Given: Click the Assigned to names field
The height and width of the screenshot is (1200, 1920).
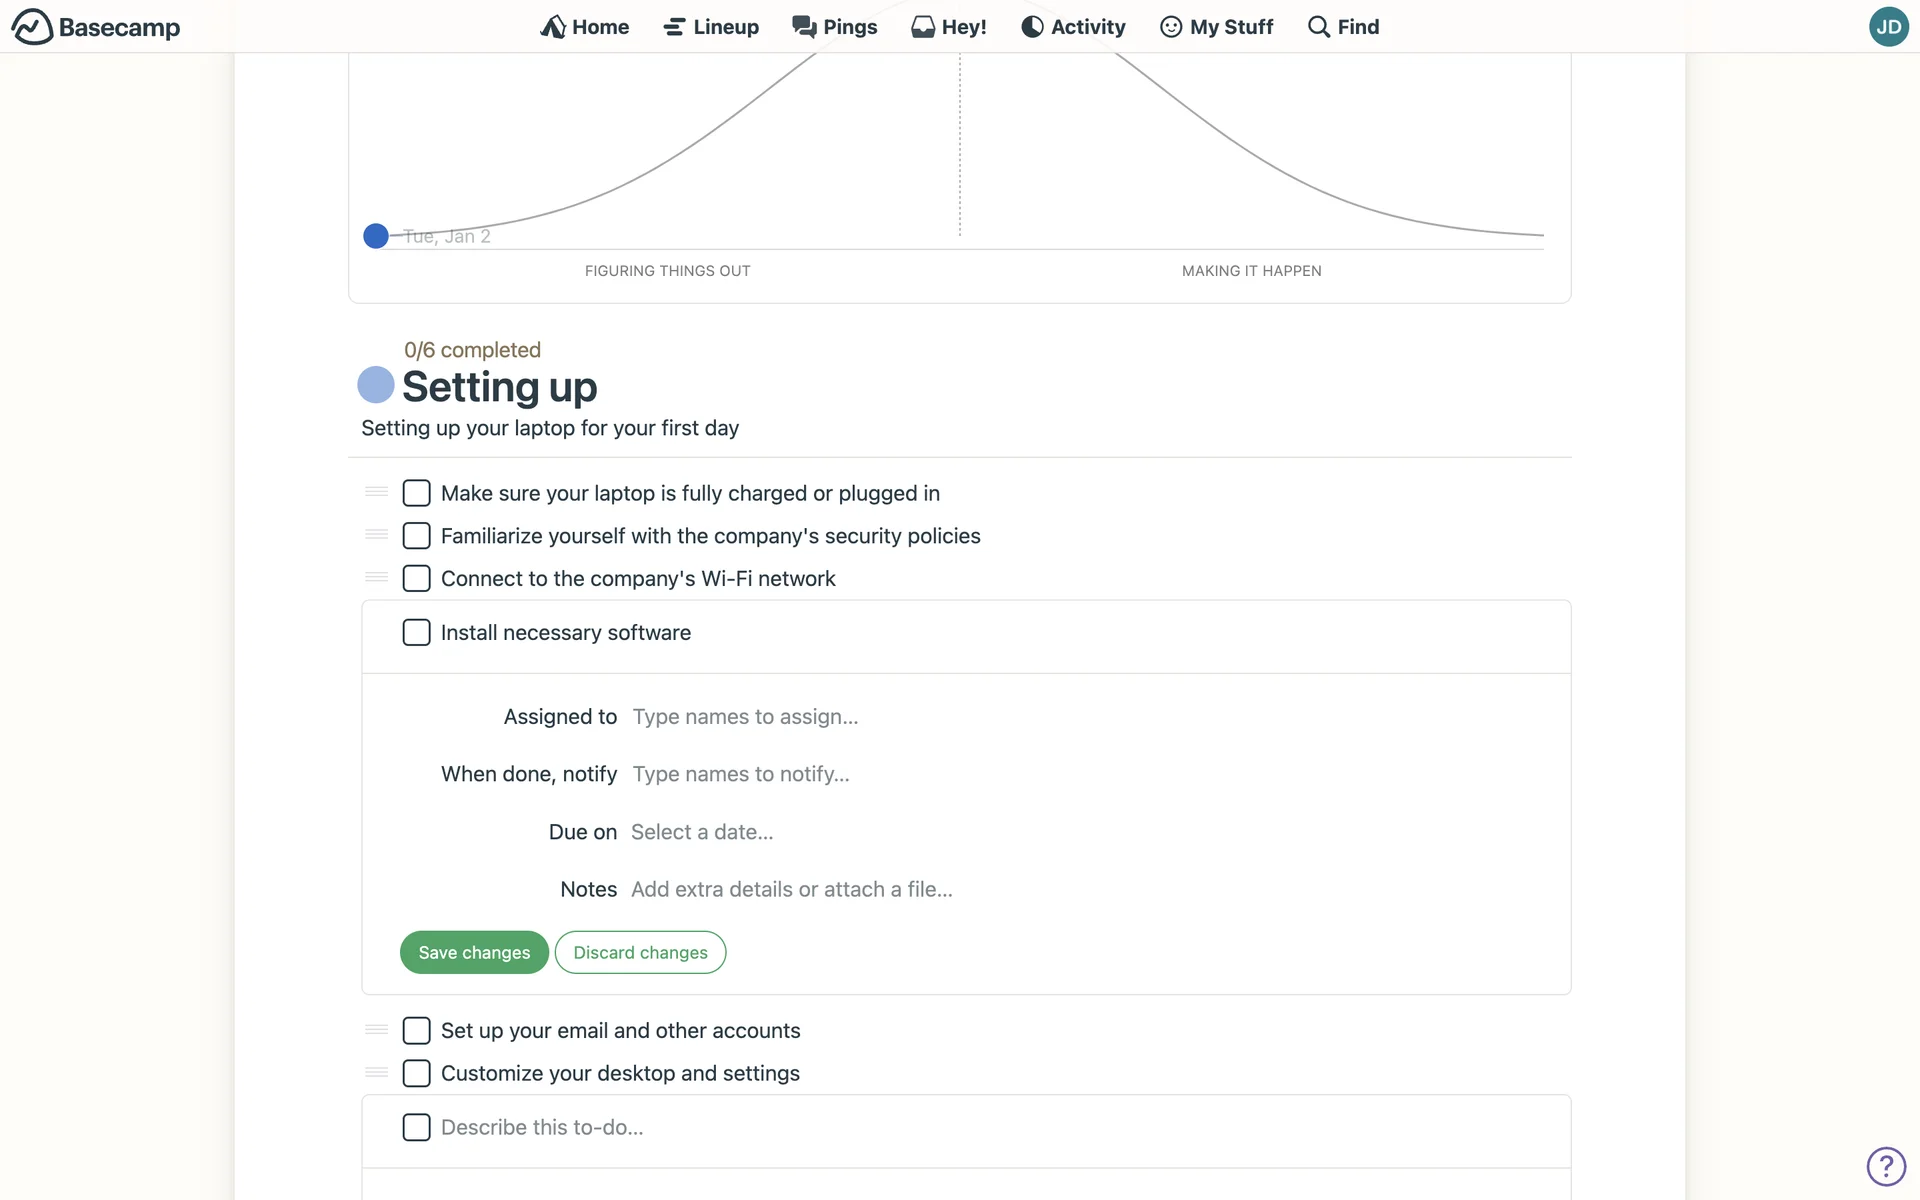Looking at the screenshot, I should point(745,717).
